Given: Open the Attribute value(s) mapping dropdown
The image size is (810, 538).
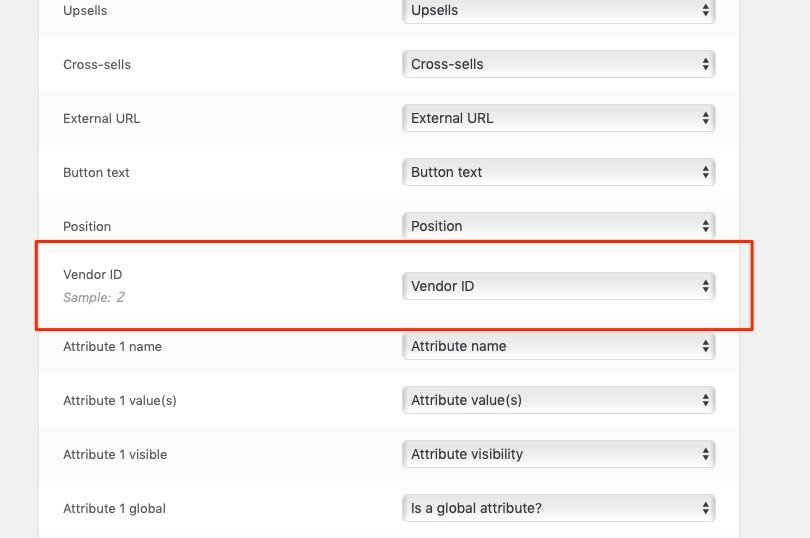Looking at the screenshot, I should click(558, 400).
